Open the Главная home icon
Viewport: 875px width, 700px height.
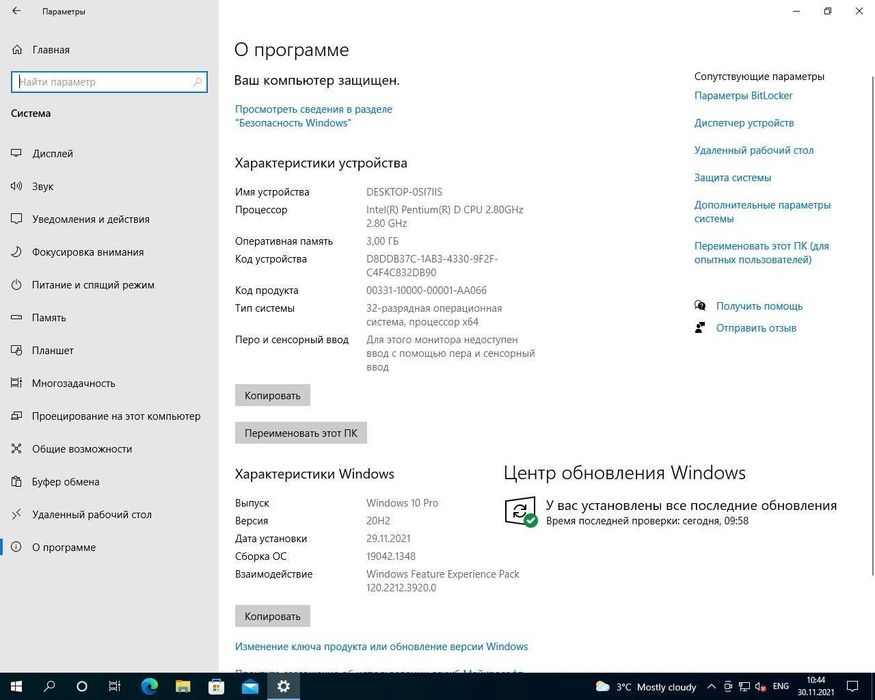17,50
